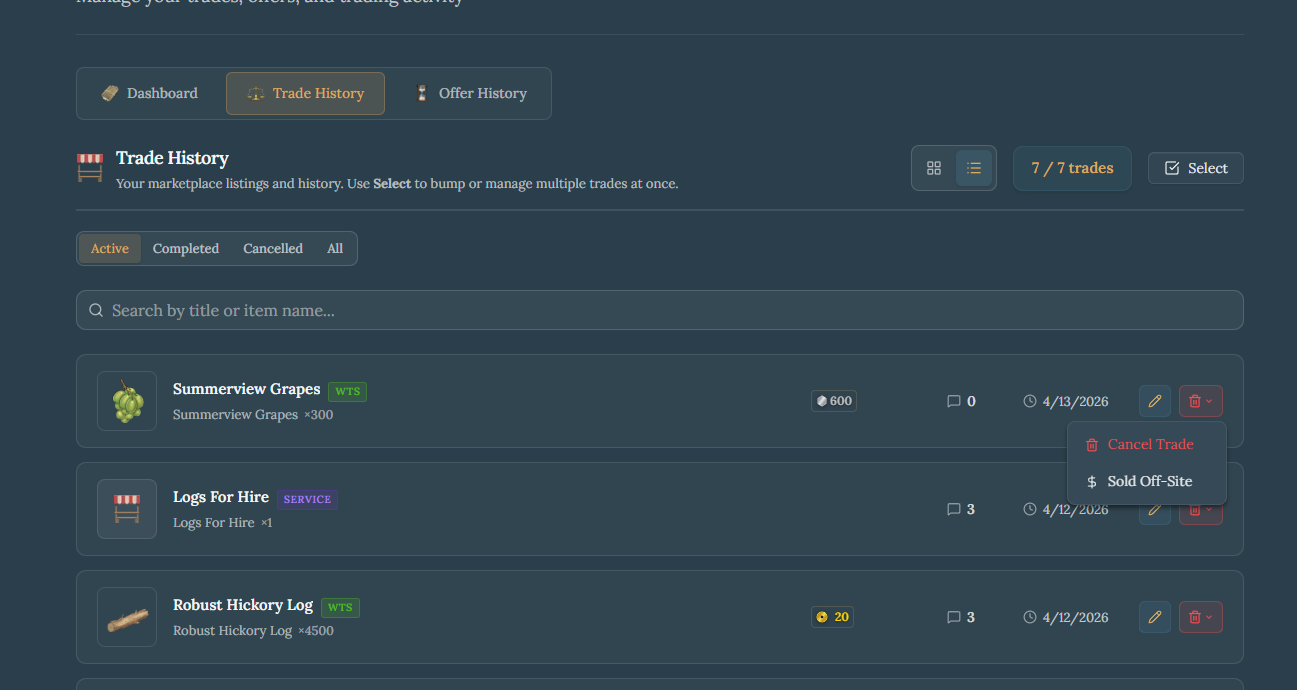Click the 7 / 7 trades counter
The width and height of the screenshot is (1297, 690).
(x=1072, y=168)
